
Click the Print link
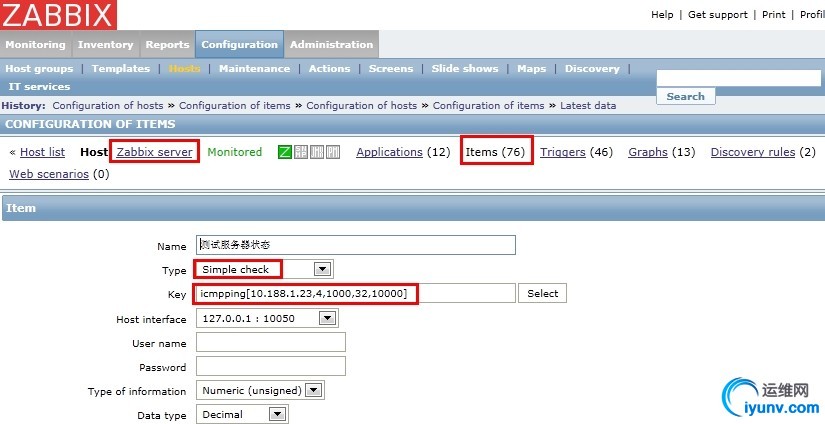click(773, 15)
